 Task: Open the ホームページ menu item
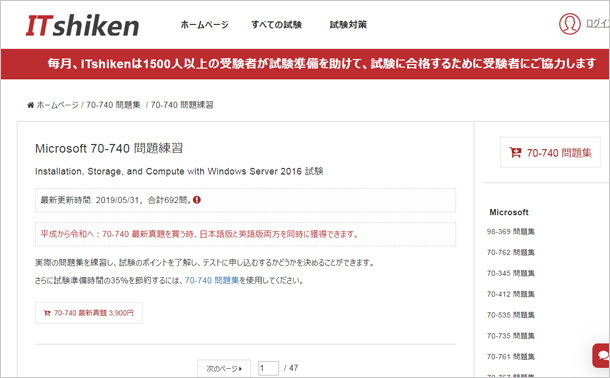pos(204,24)
